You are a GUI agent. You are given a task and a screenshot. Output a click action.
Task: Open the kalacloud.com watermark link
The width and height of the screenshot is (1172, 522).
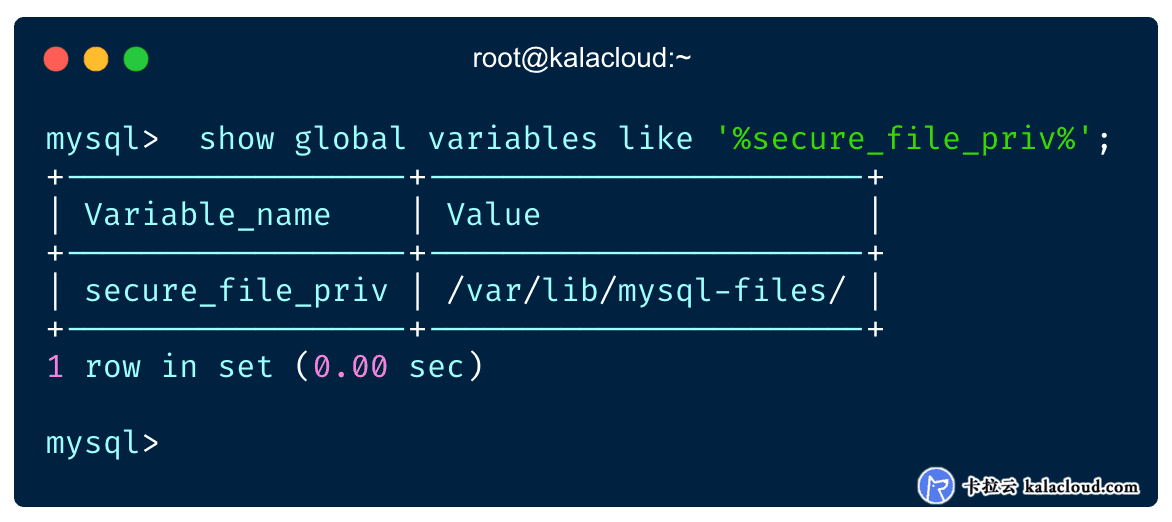coord(1081,487)
